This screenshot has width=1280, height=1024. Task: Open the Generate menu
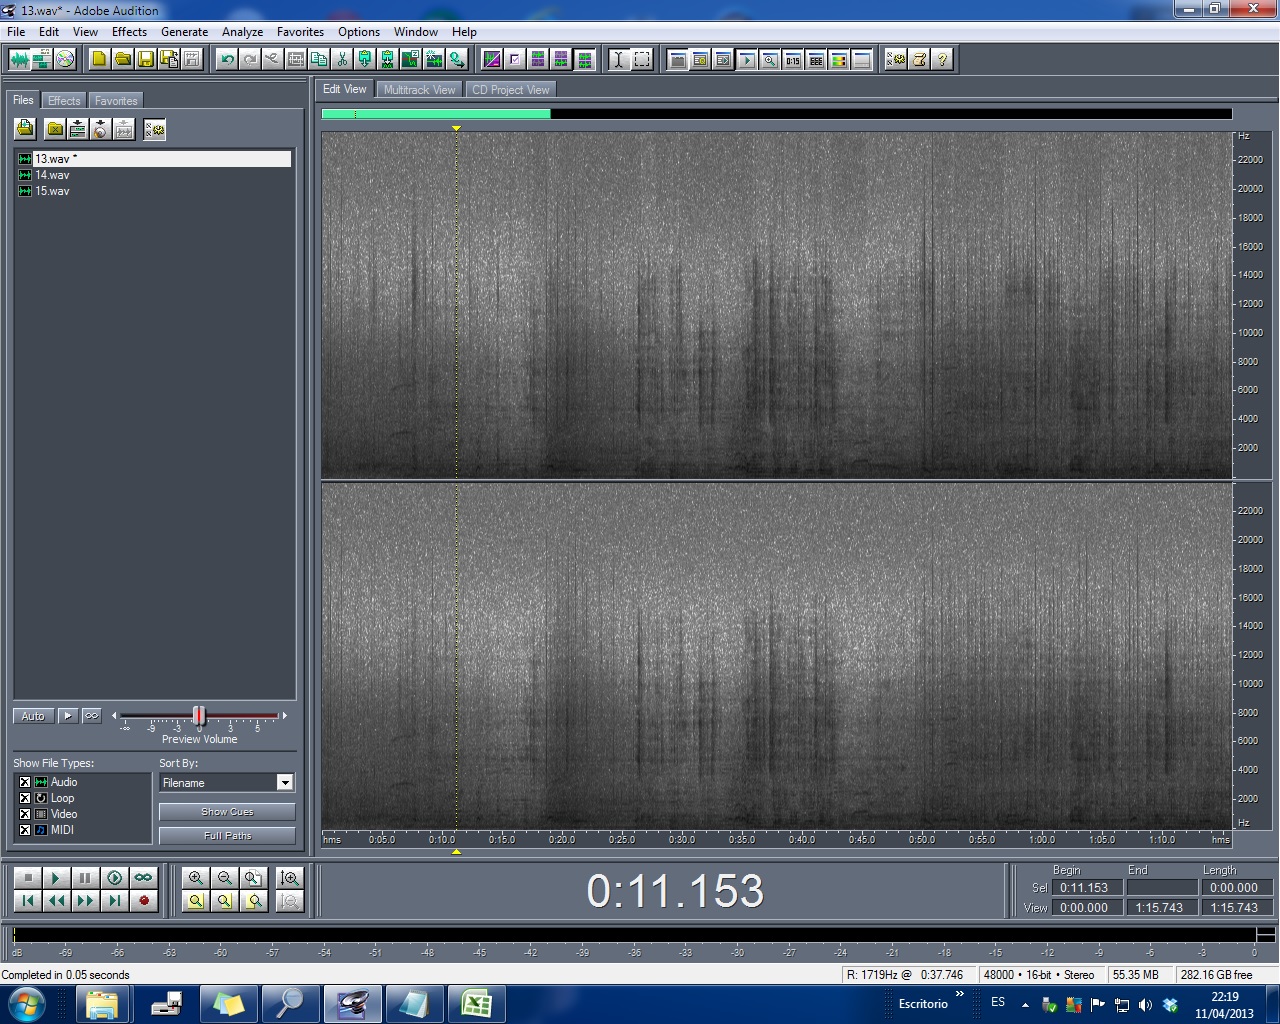tap(185, 32)
